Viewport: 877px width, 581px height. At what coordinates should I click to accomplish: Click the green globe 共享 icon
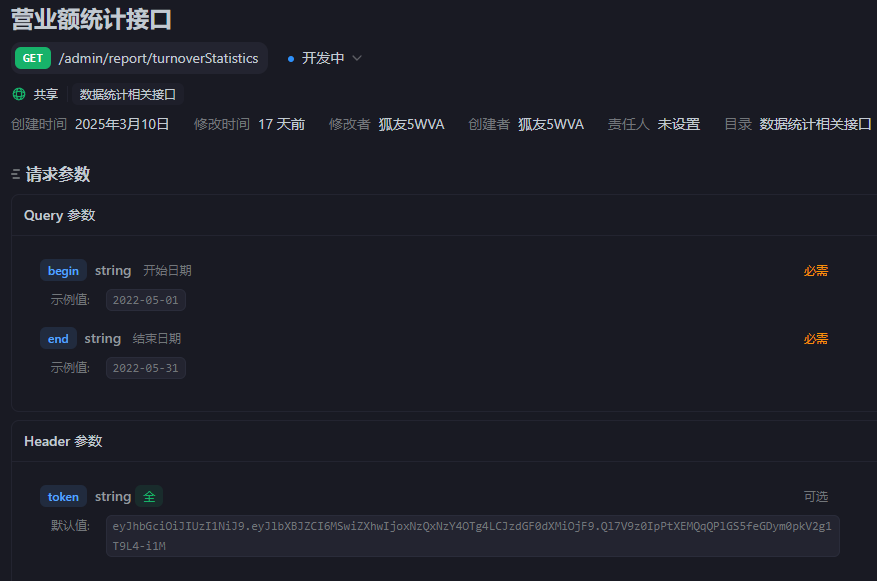pos(19,94)
